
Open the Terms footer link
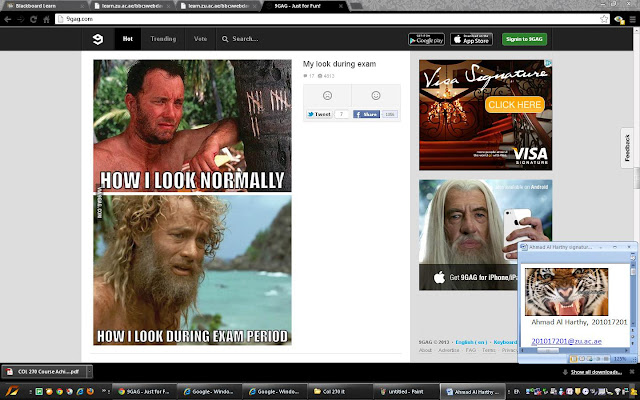click(x=488, y=350)
